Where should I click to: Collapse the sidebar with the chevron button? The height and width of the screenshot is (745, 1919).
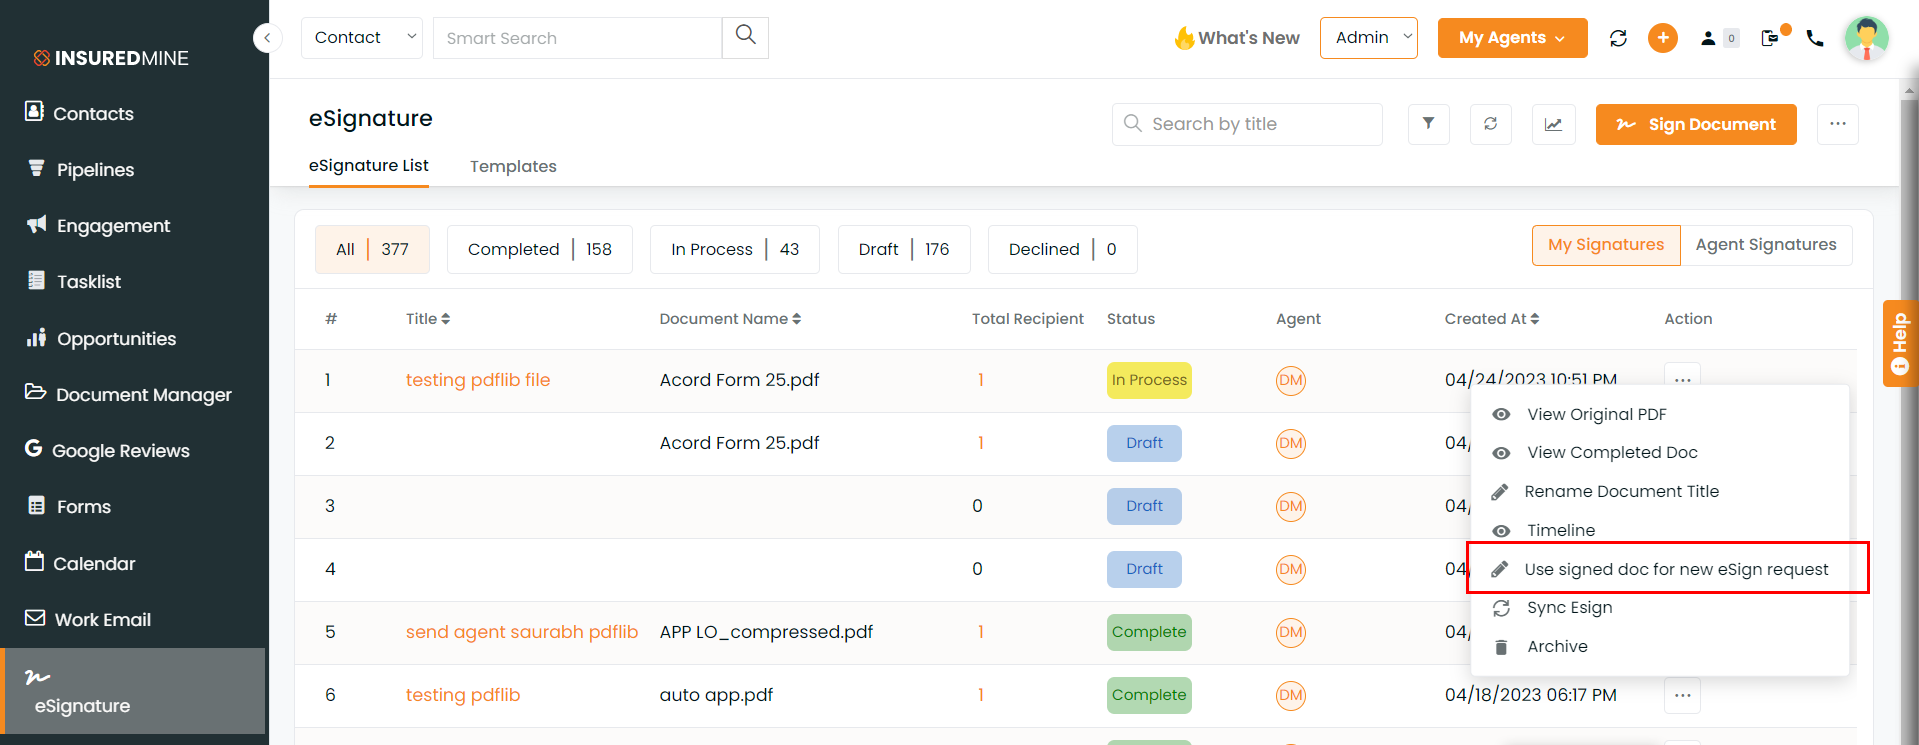pos(267,38)
